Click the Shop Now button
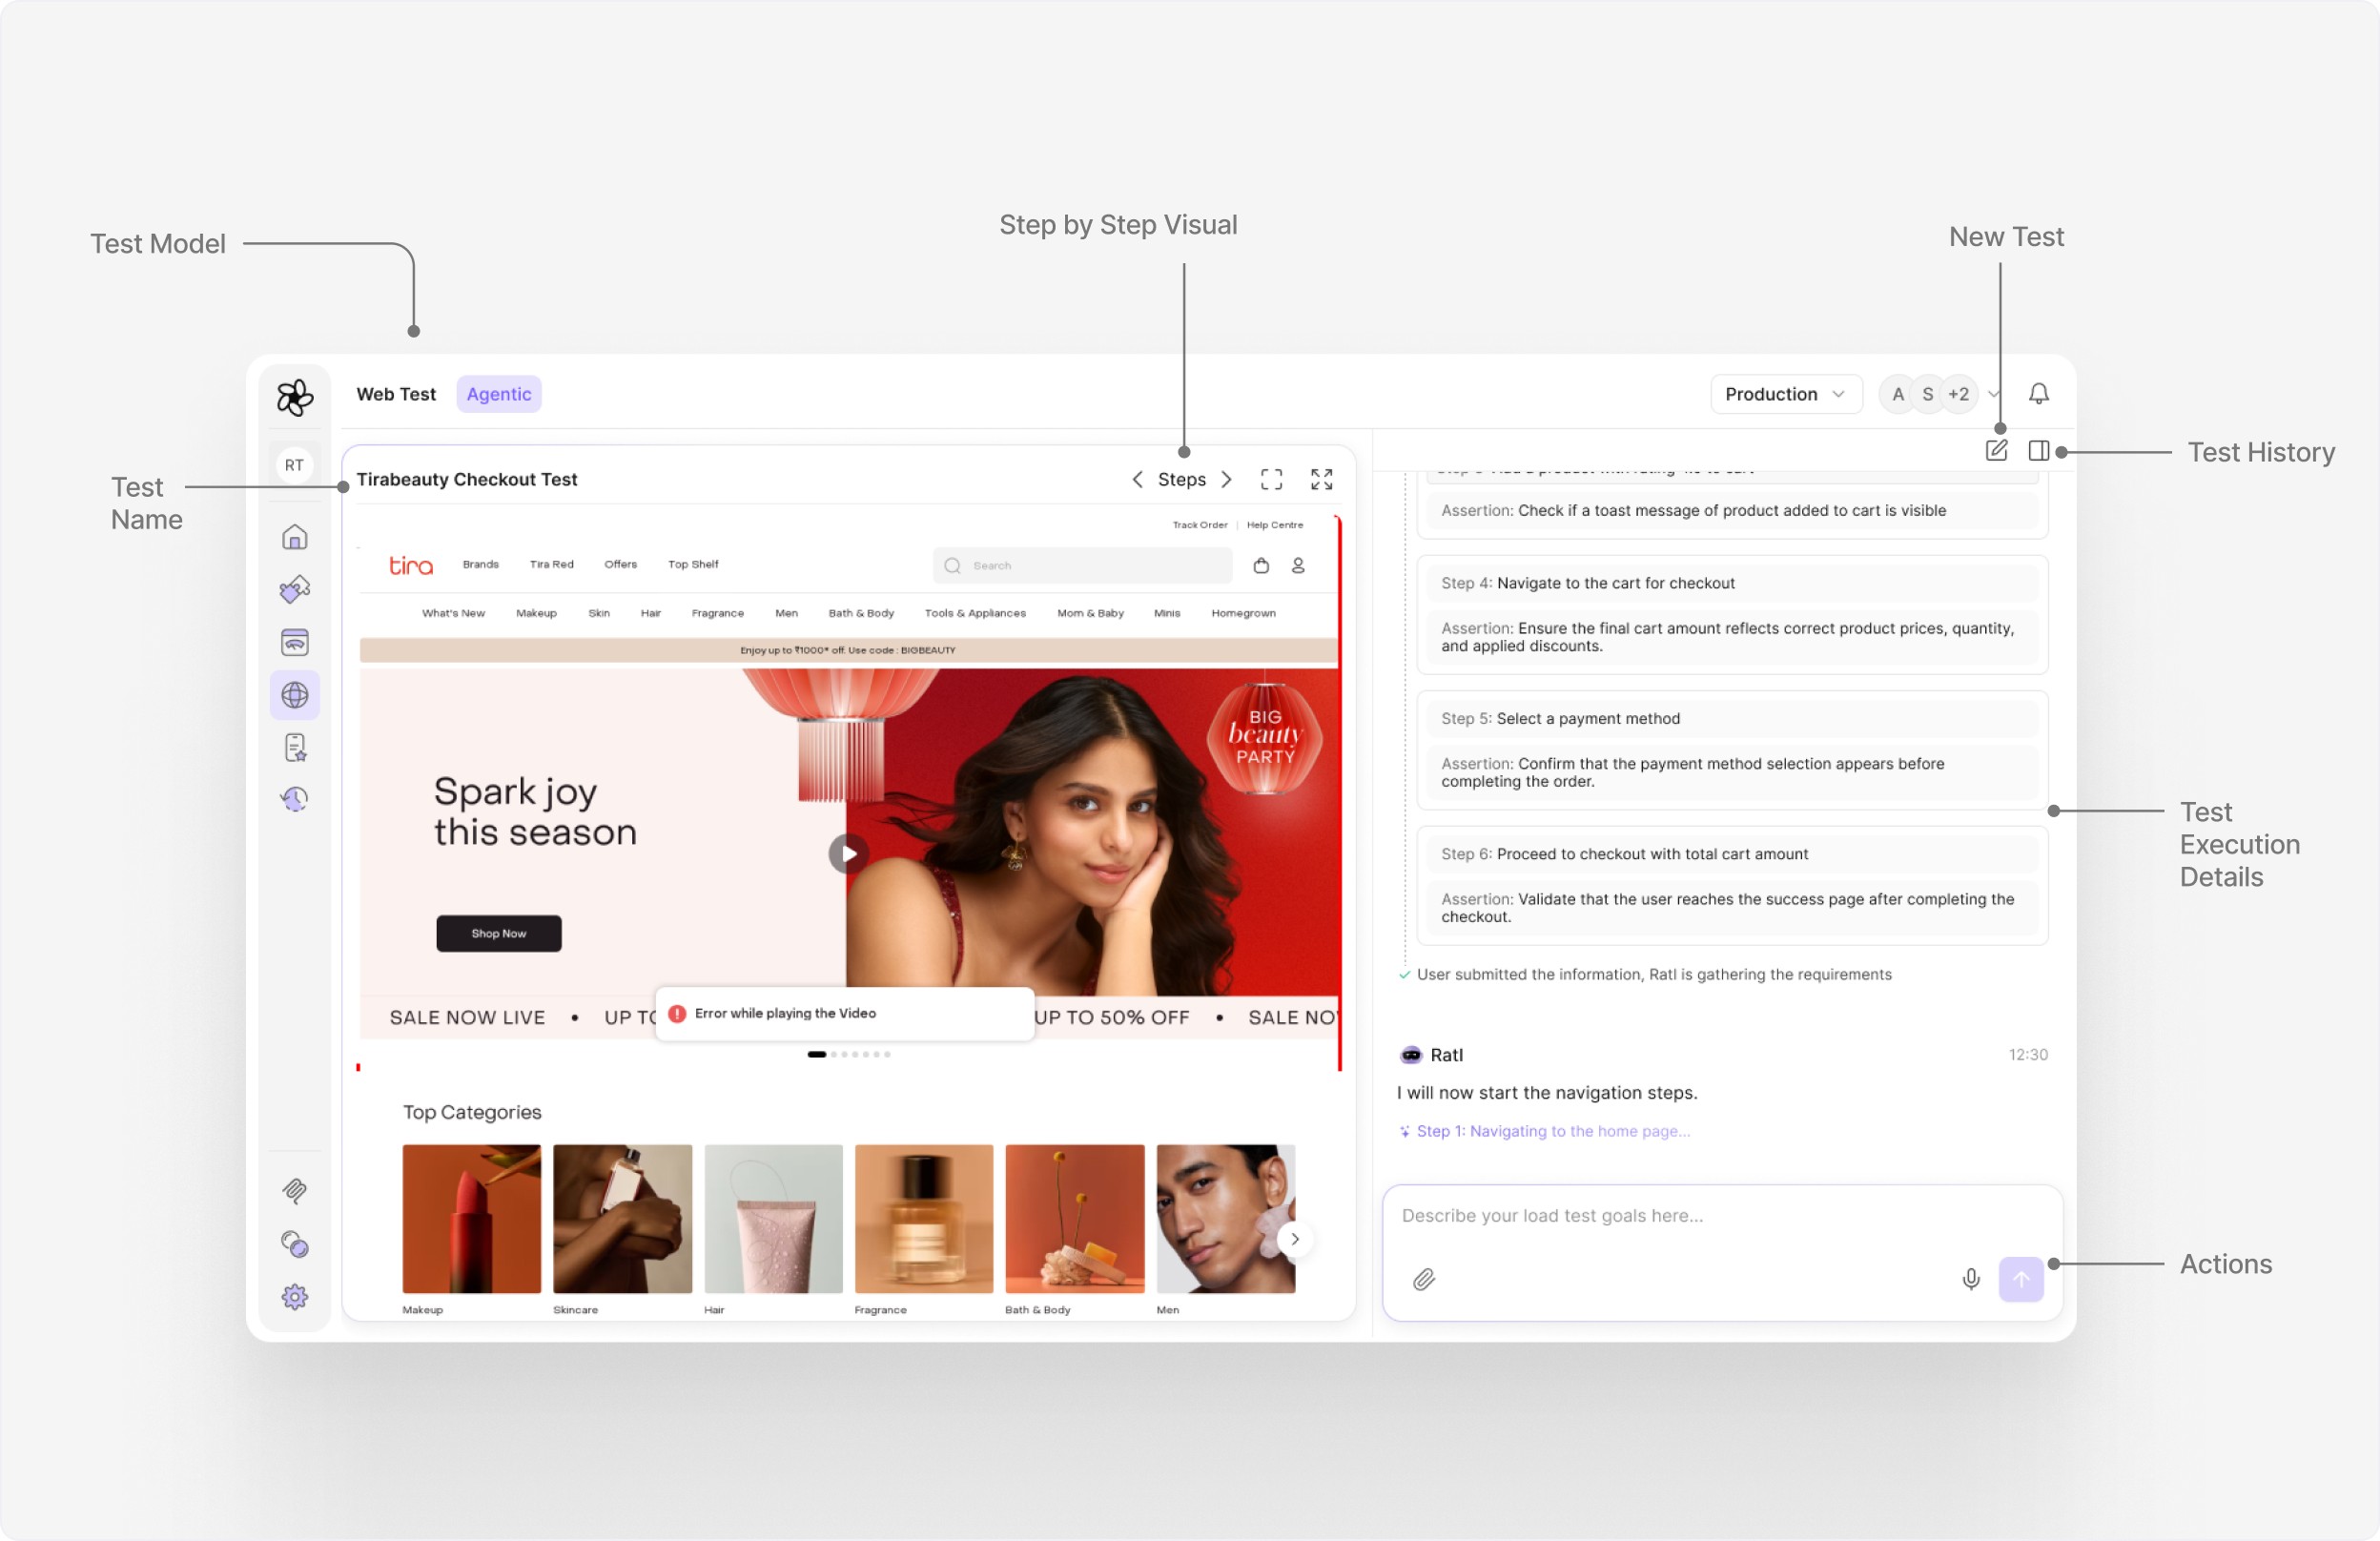Image resolution: width=2380 pixels, height=1541 pixels. [498, 933]
